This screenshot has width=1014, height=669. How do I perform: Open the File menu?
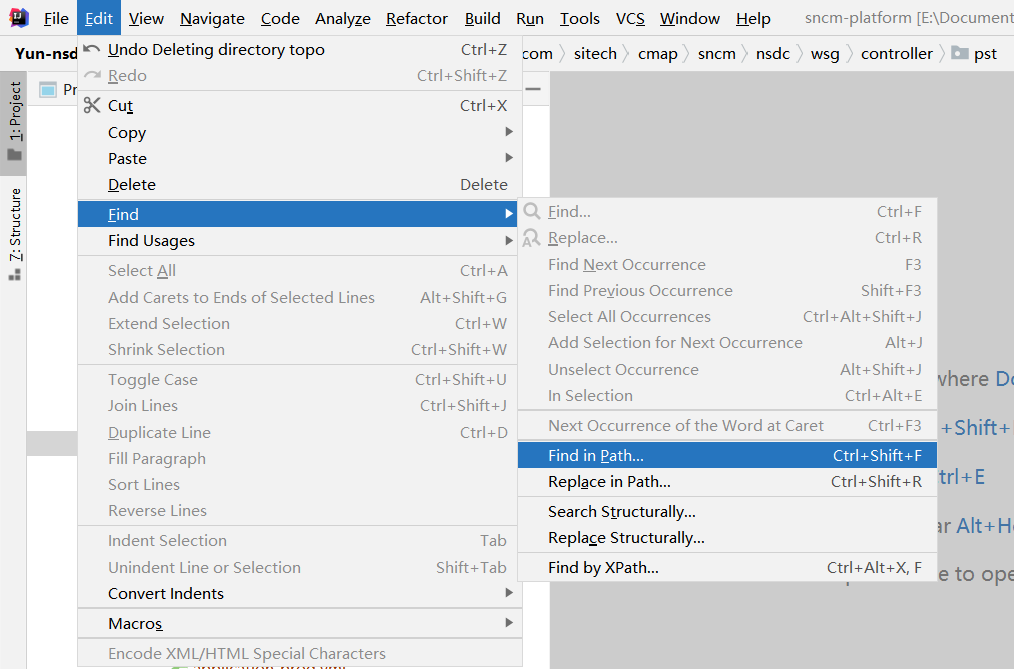pos(56,19)
